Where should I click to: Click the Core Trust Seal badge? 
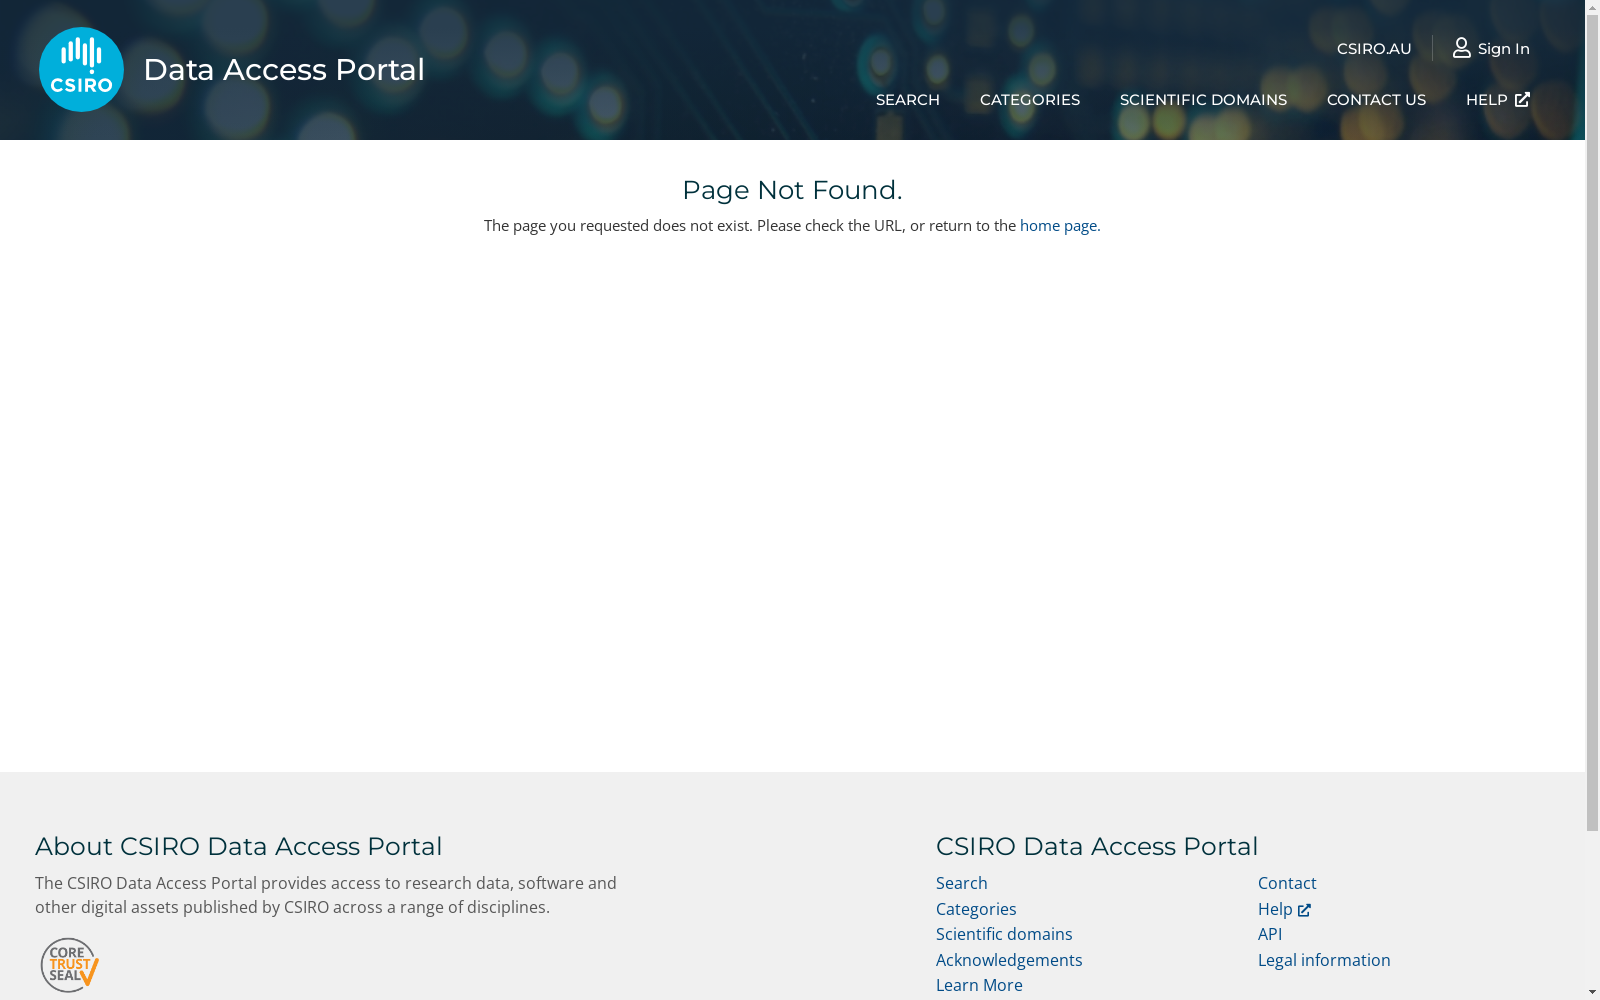click(x=68, y=964)
